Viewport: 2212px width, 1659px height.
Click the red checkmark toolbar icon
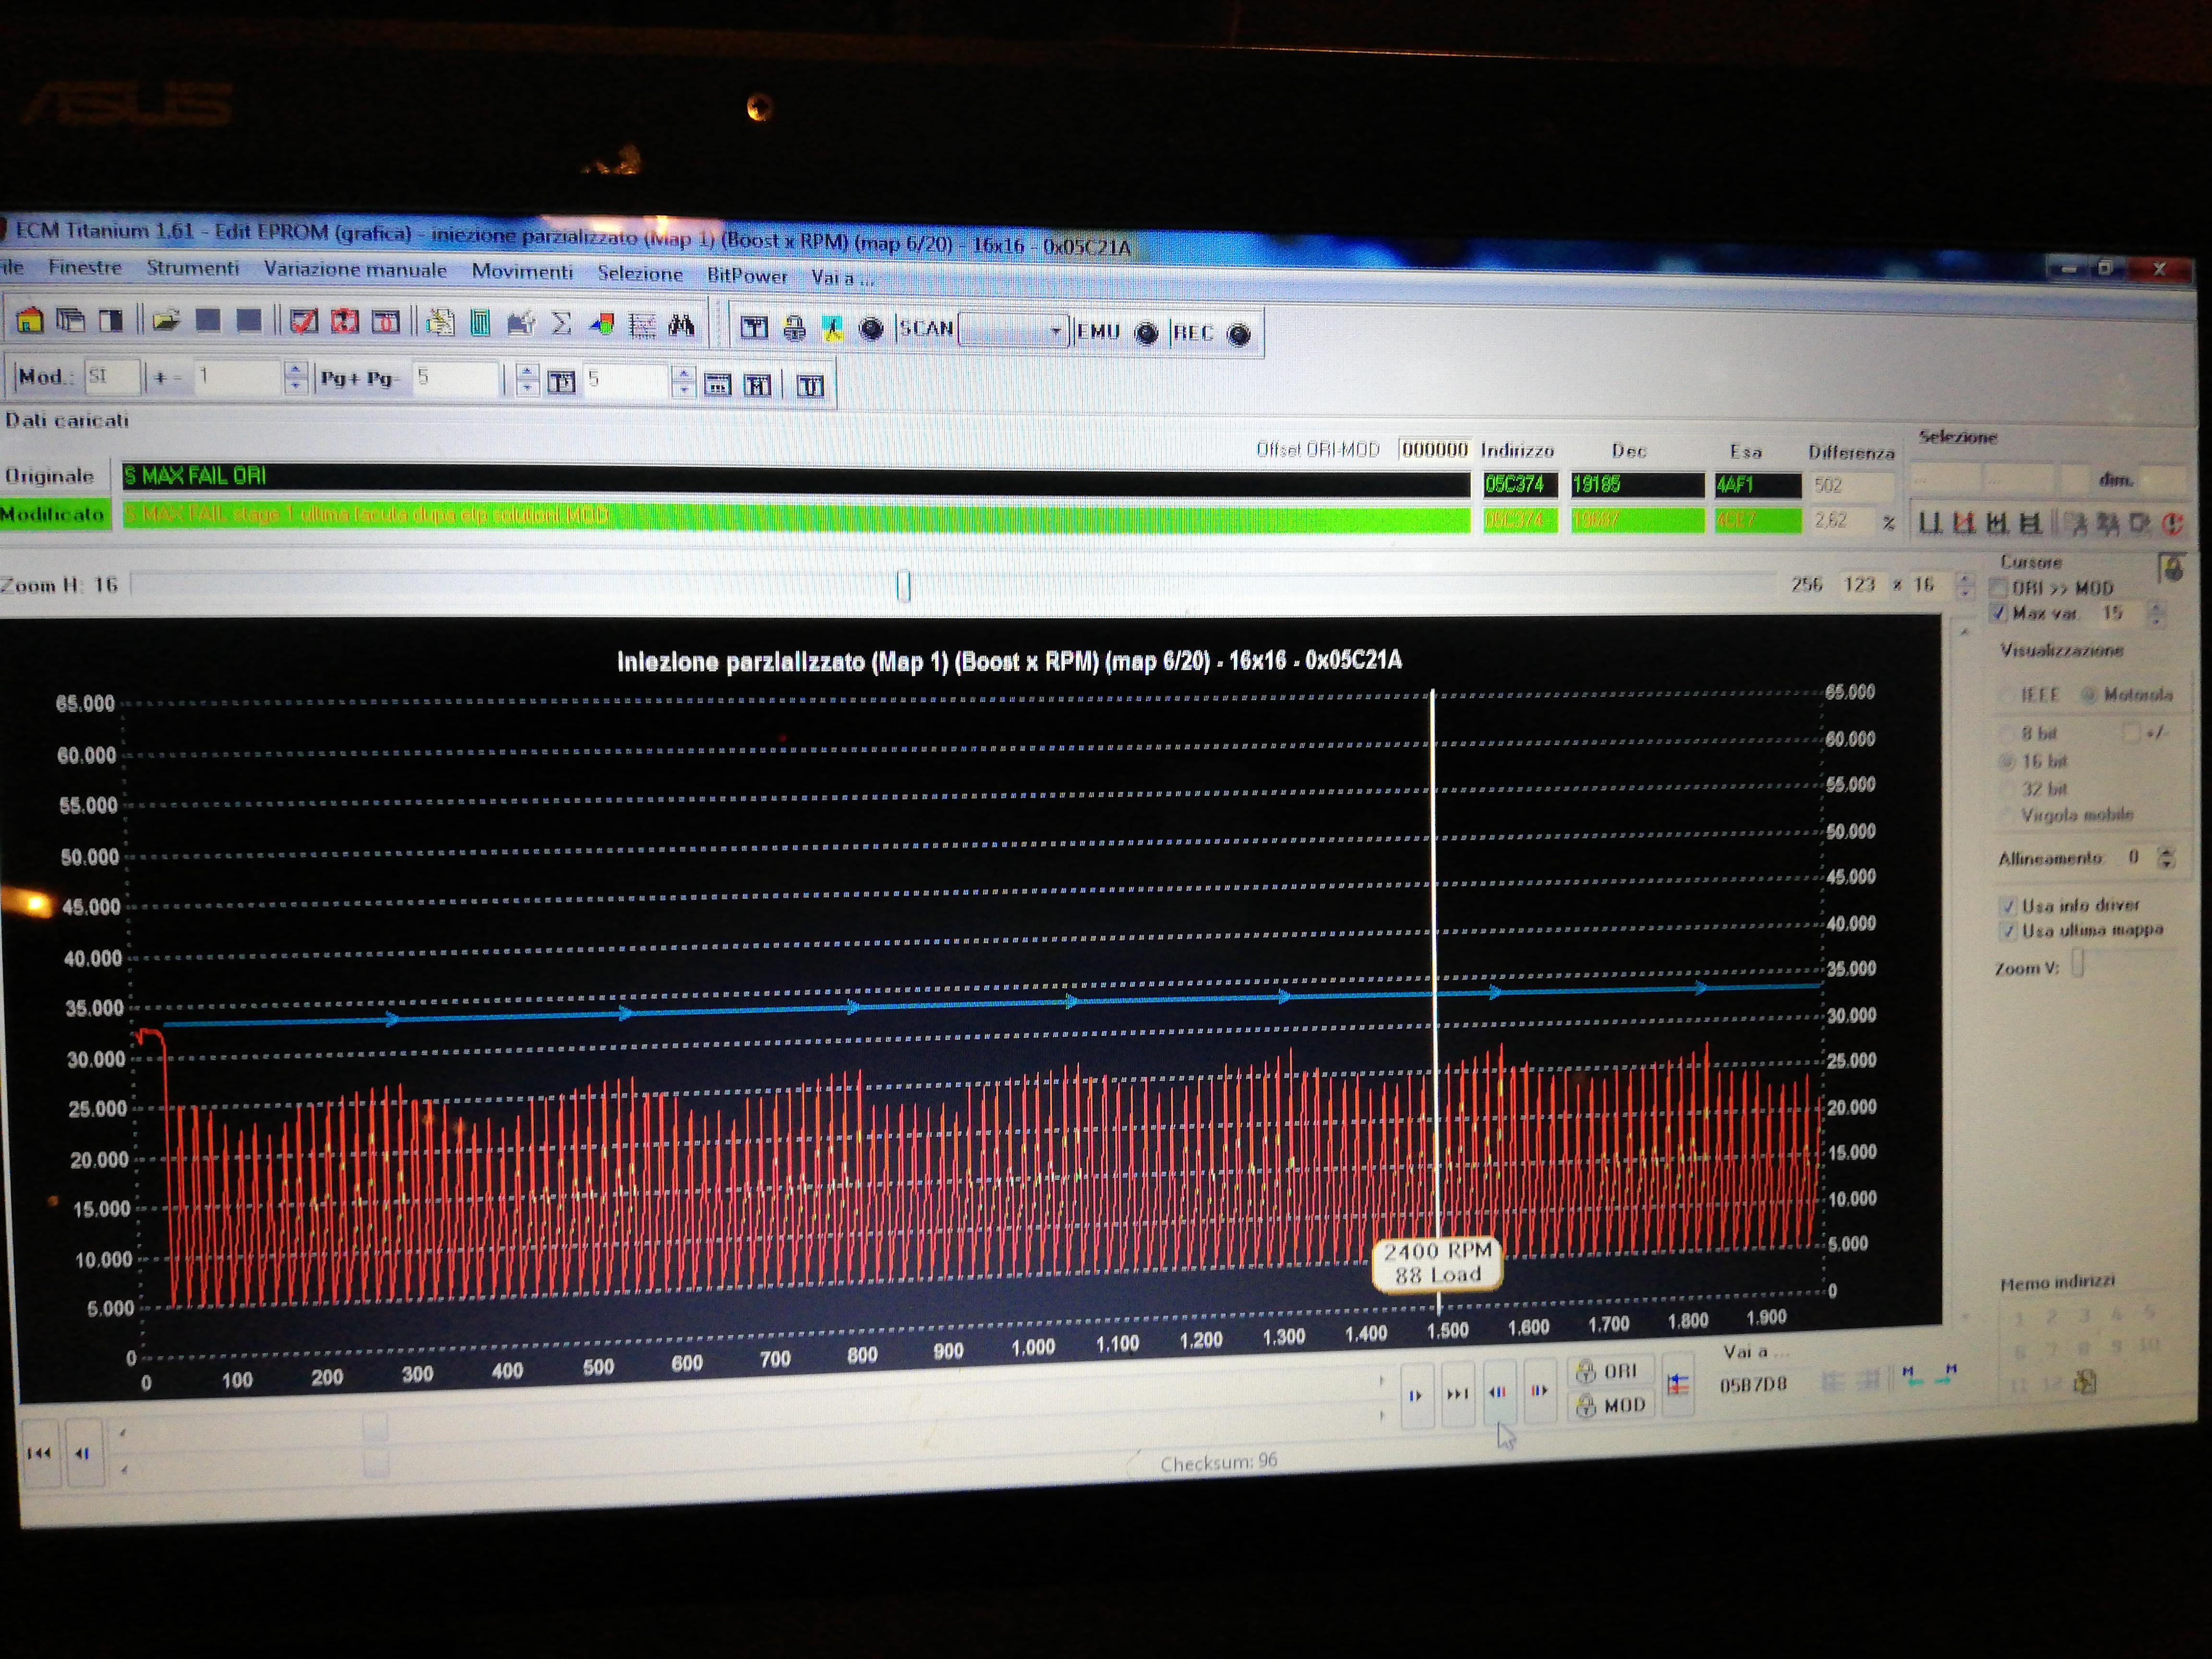303,322
